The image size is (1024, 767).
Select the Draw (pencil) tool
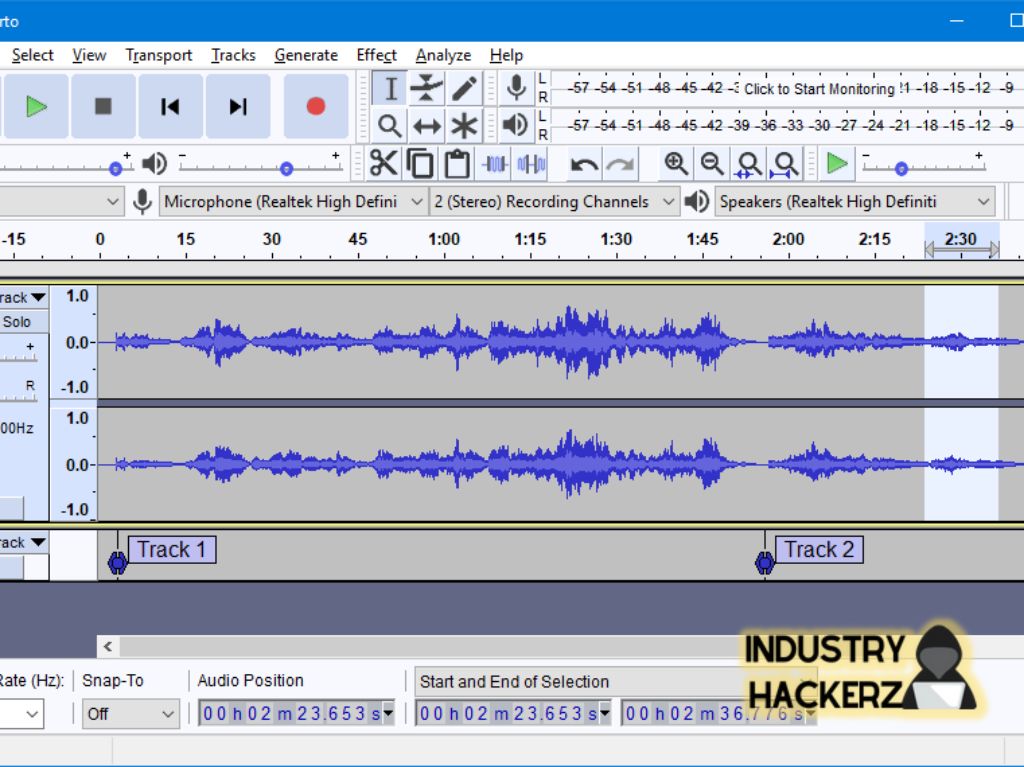click(464, 88)
